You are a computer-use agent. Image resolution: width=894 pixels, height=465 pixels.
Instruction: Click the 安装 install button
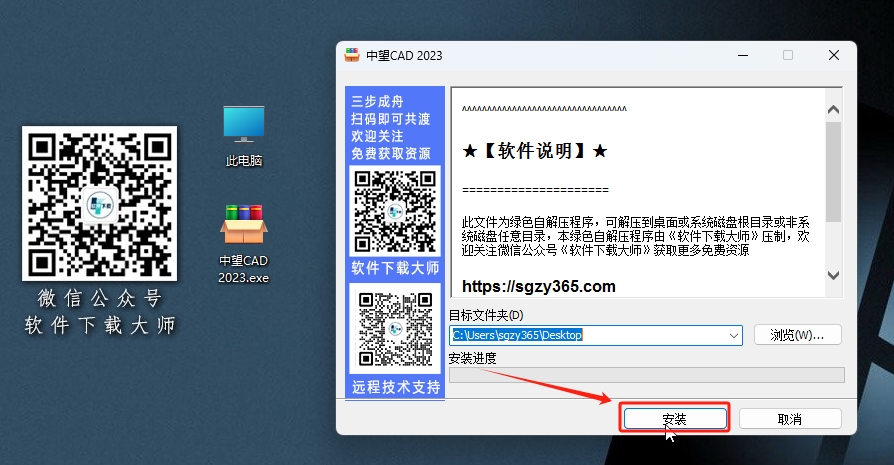tap(675, 419)
